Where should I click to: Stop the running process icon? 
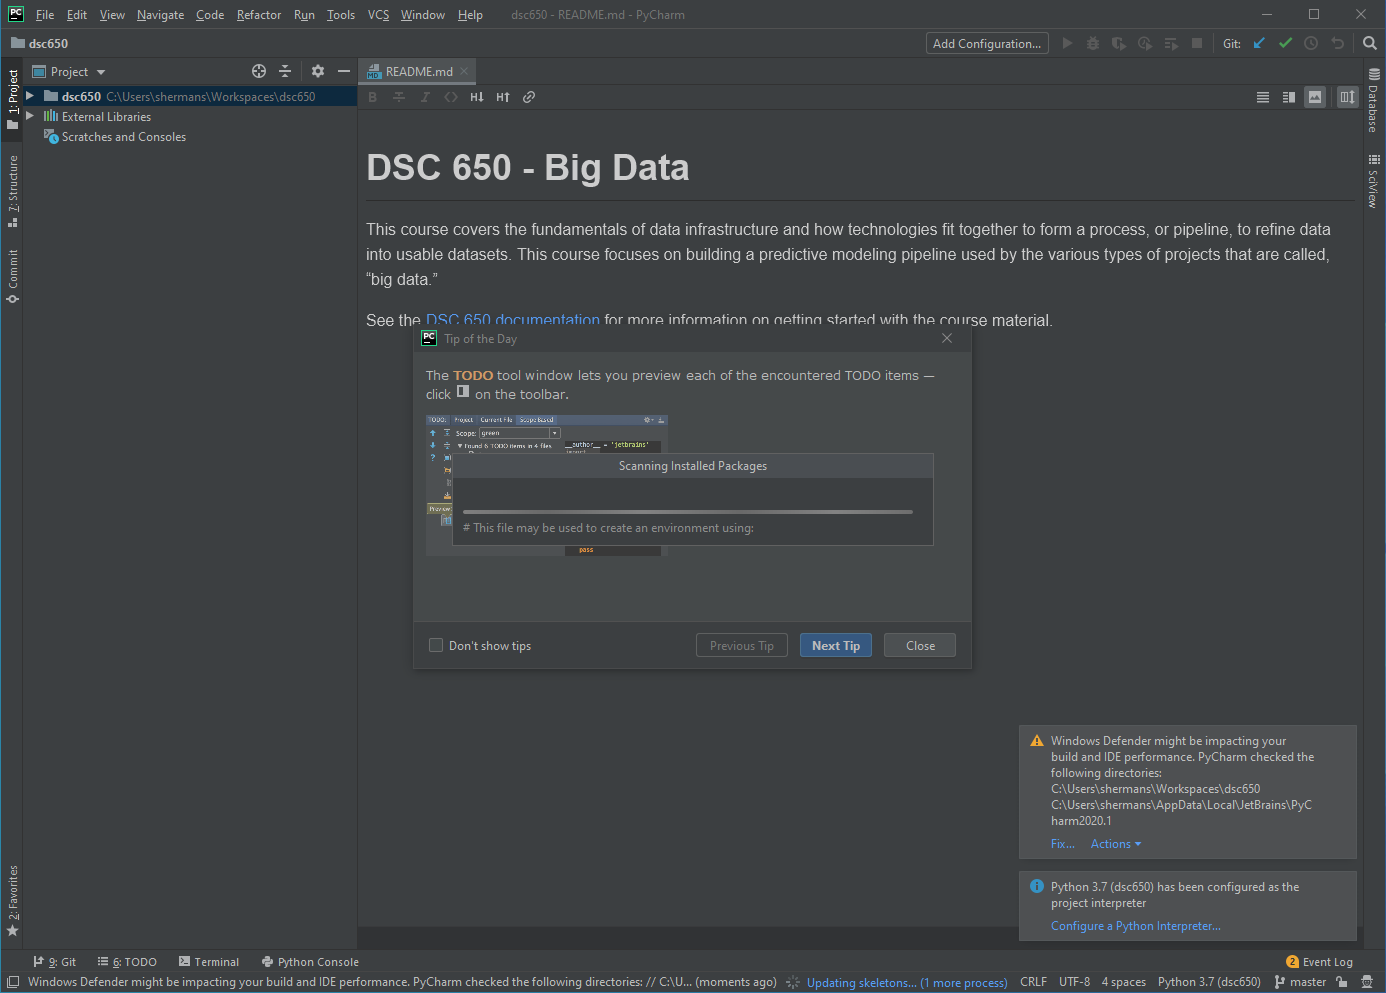point(1197,43)
